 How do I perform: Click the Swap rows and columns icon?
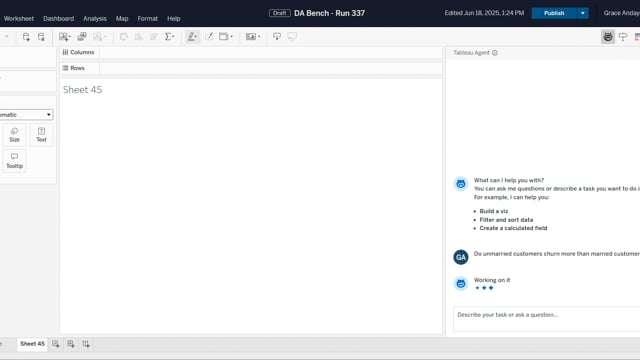tap(124, 37)
